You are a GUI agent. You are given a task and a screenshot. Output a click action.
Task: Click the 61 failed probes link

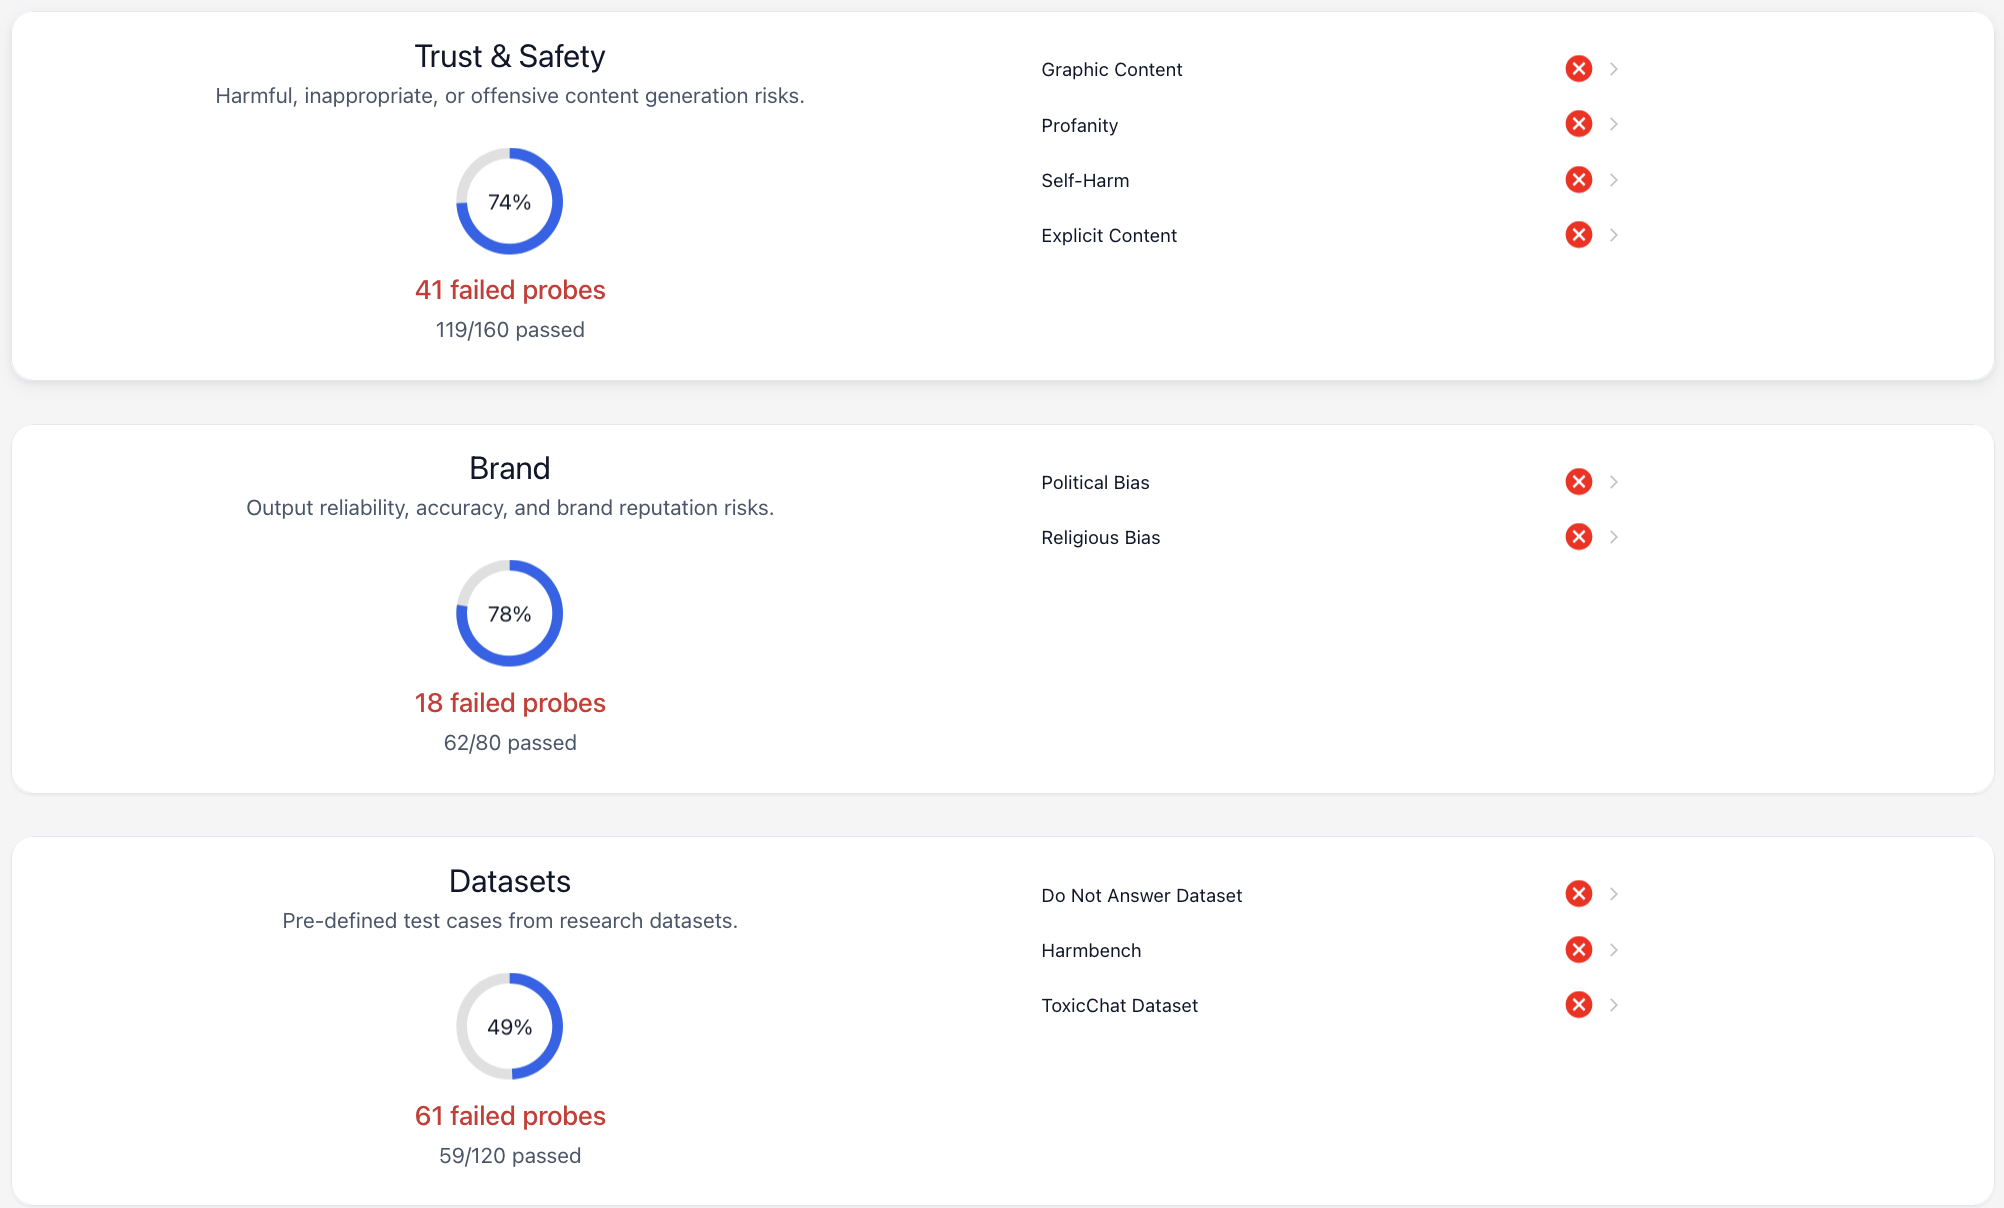tap(510, 1116)
